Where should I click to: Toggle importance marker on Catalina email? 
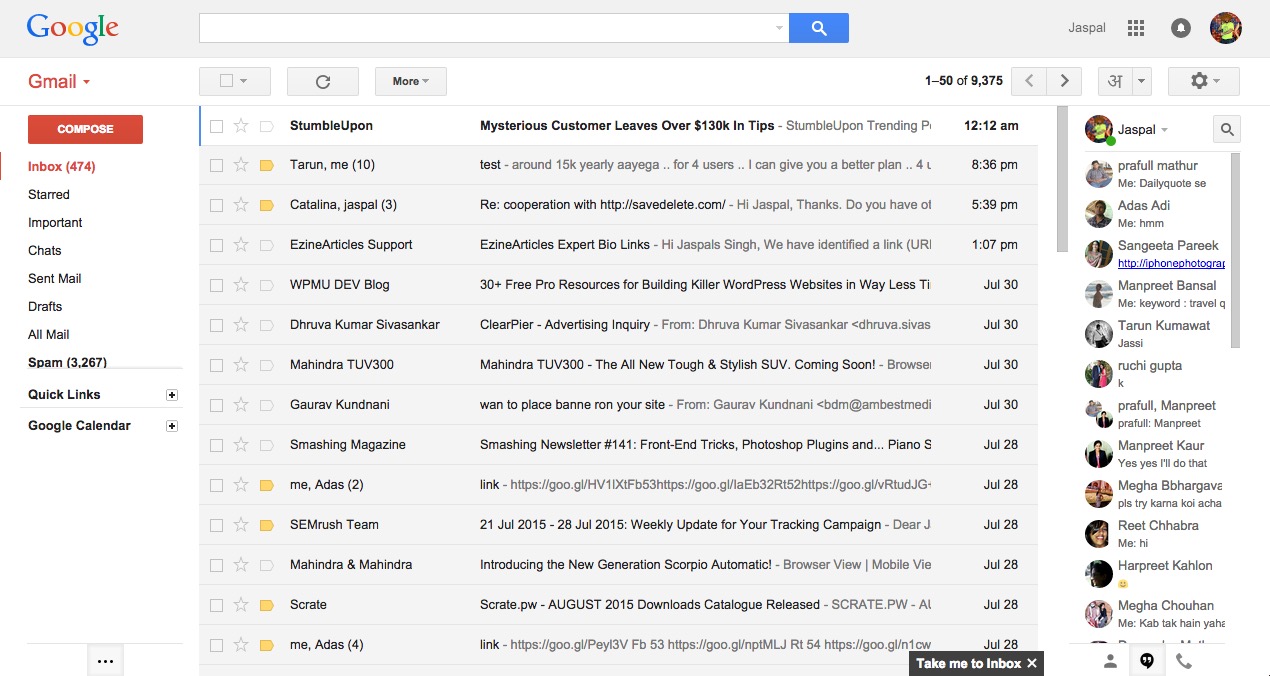coord(266,205)
